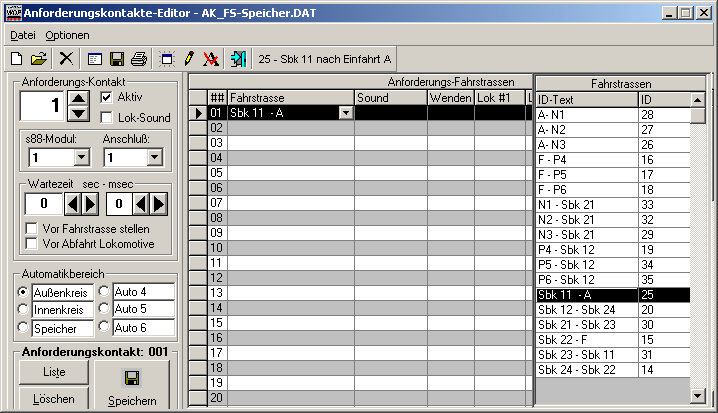Open the Optionen menu
The height and width of the screenshot is (413, 718).
67,35
